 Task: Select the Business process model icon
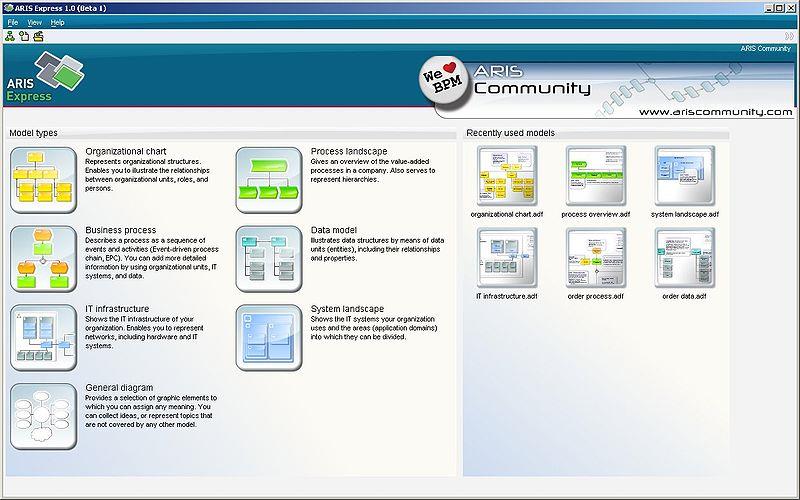tap(43, 259)
